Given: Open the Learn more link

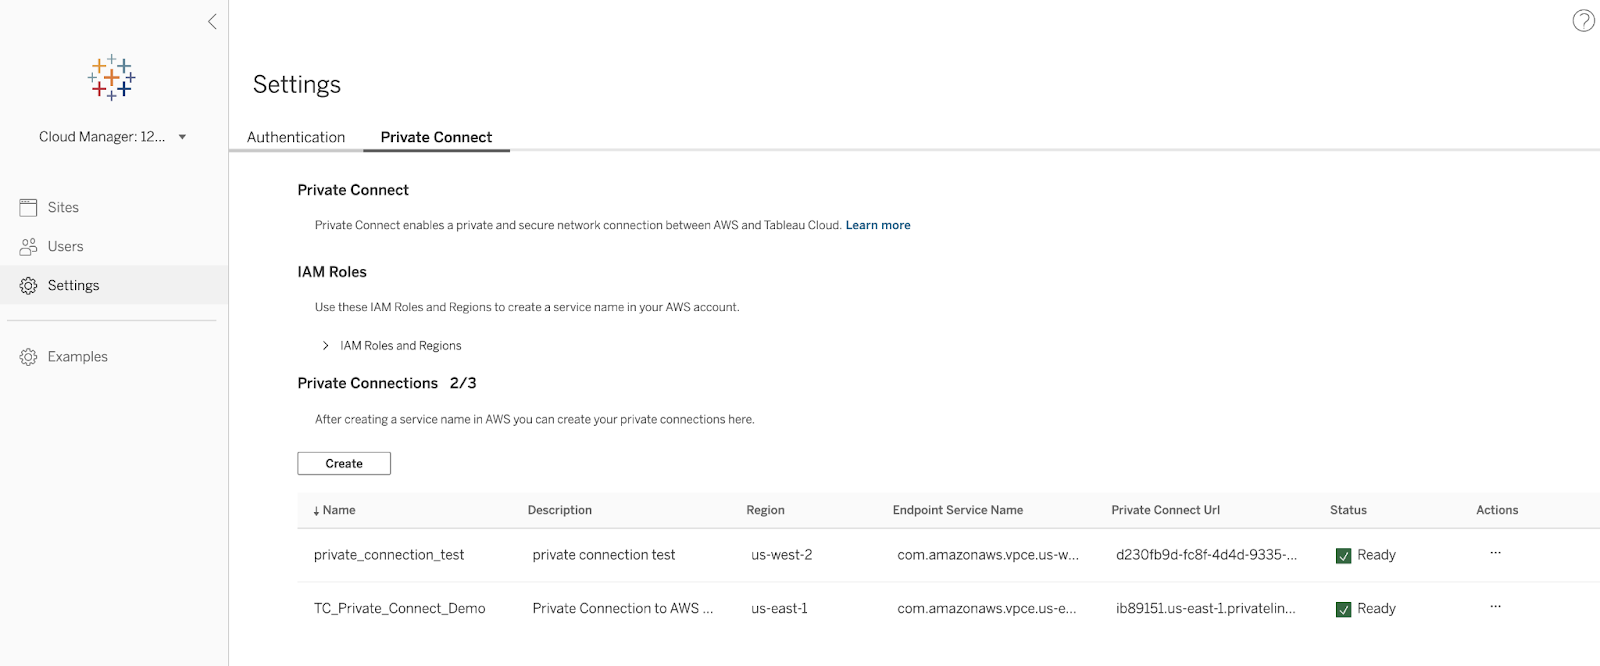Looking at the screenshot, I should pos(878,225).
